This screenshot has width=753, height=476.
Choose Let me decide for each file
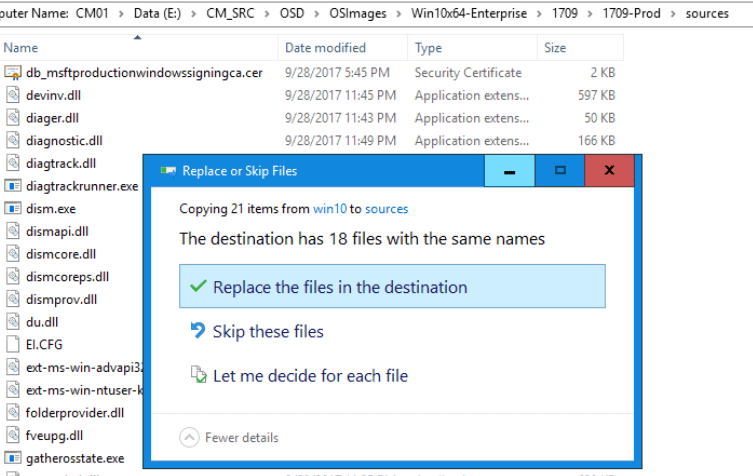tap(310, 376)
